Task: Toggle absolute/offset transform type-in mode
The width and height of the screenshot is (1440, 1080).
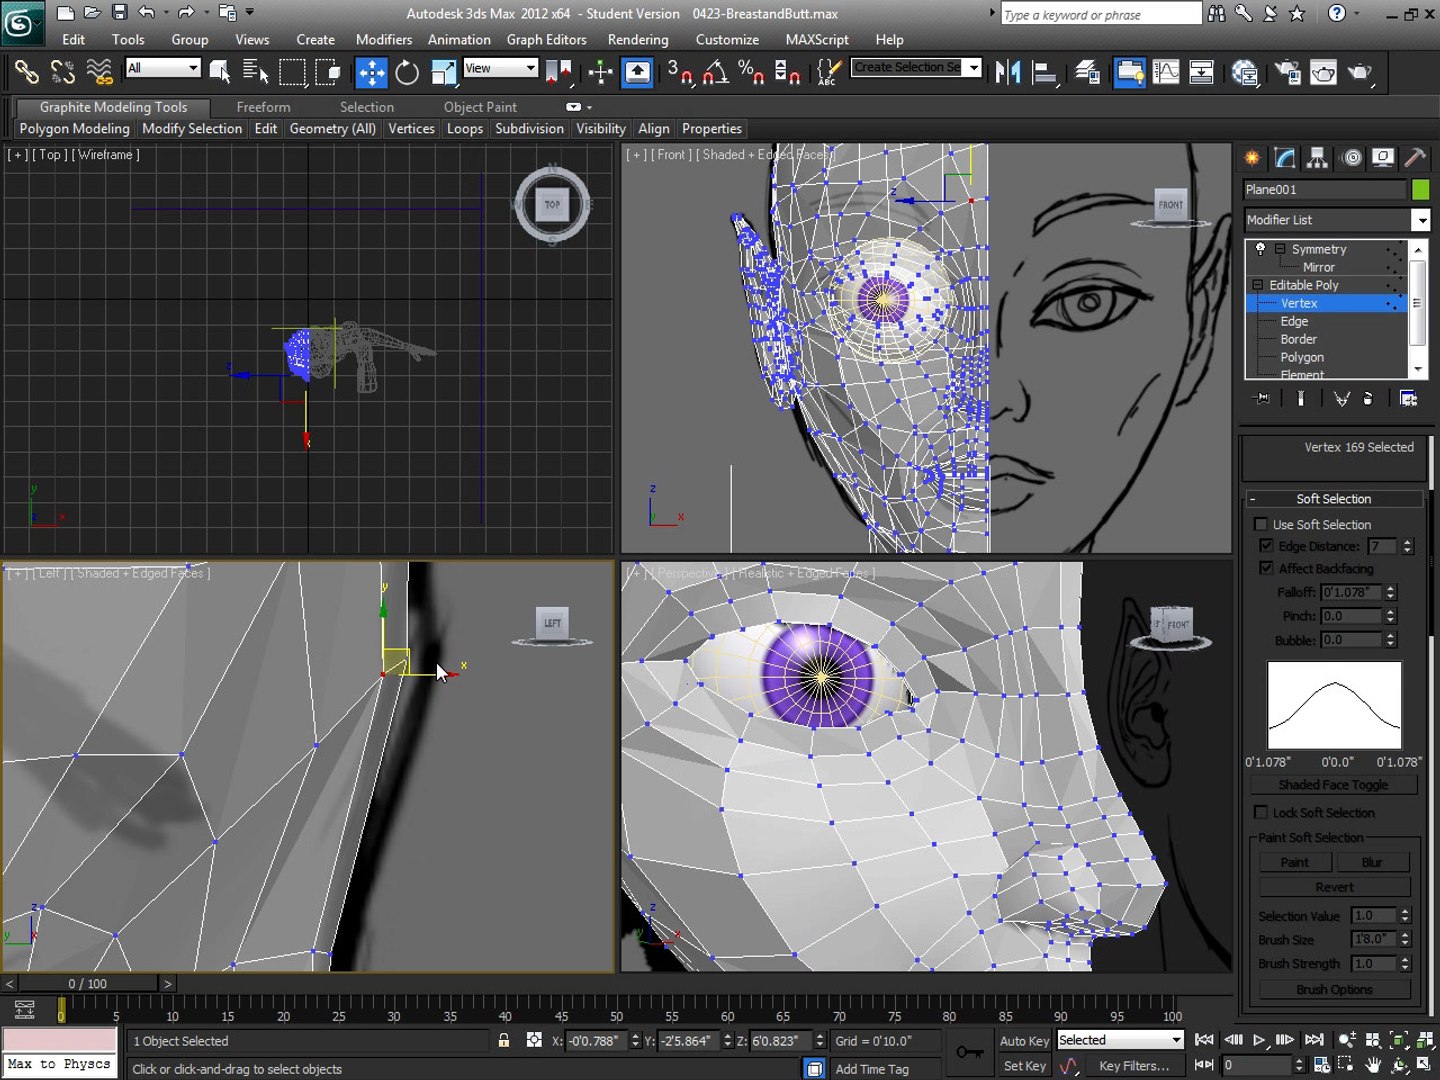Action: pyautogui.click(x=534, y=1040)
